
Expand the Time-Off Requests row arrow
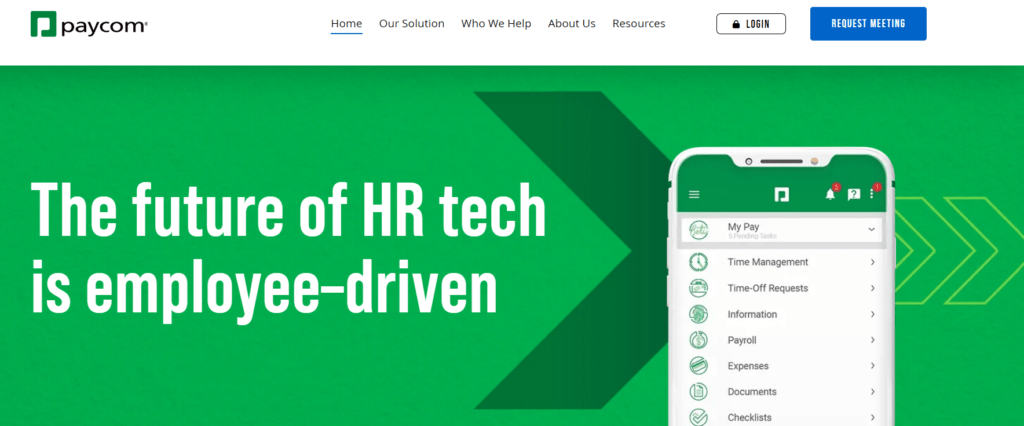tap(872, 288)
